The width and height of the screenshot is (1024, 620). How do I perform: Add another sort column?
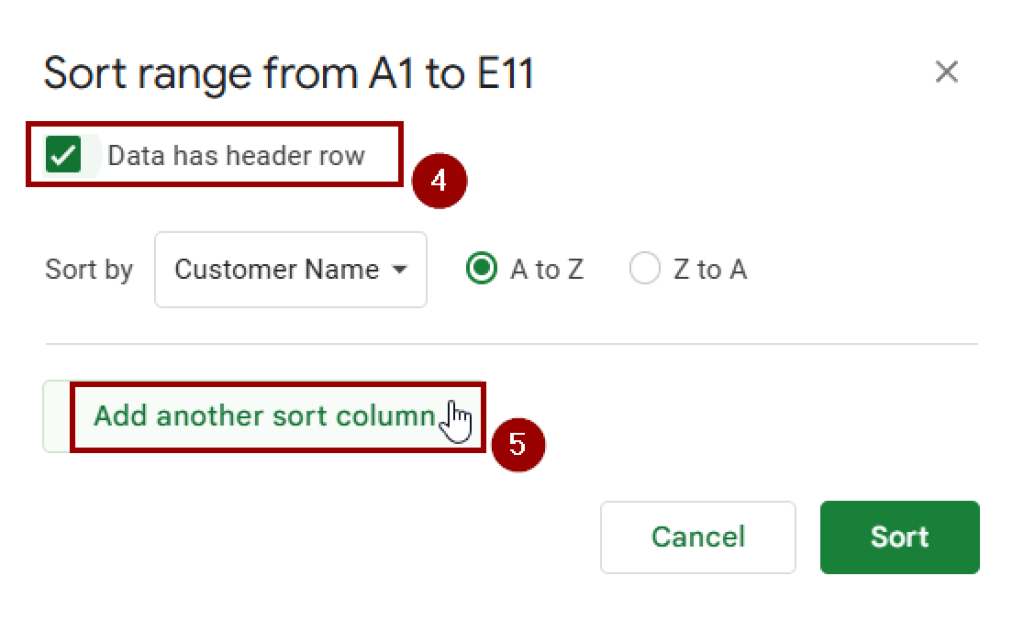click(265, 416)
